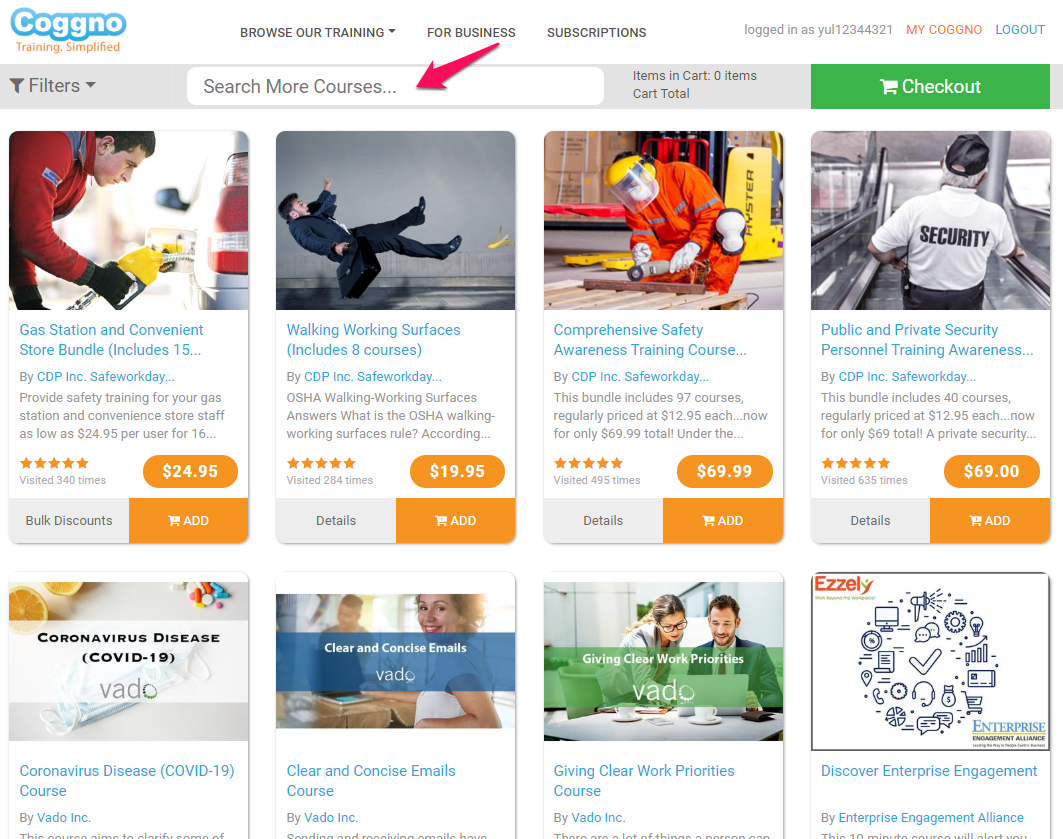Click 'Visited 635 times' text

pos(864,480)
